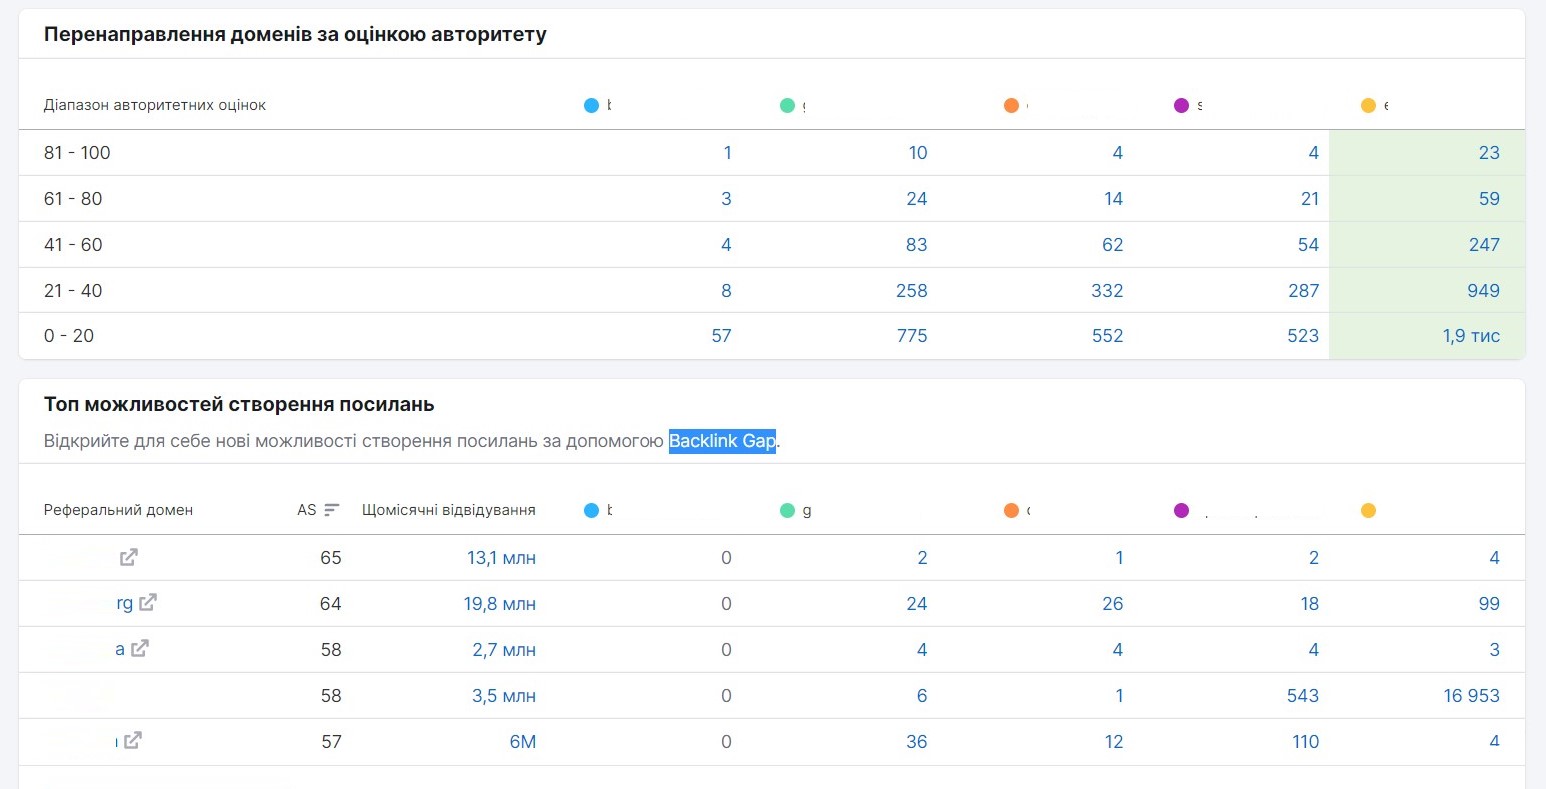Screen dimensions: 1546x789
Task: Open value 543 in 3,5 млн row
Action: (x=1303, y=696)
